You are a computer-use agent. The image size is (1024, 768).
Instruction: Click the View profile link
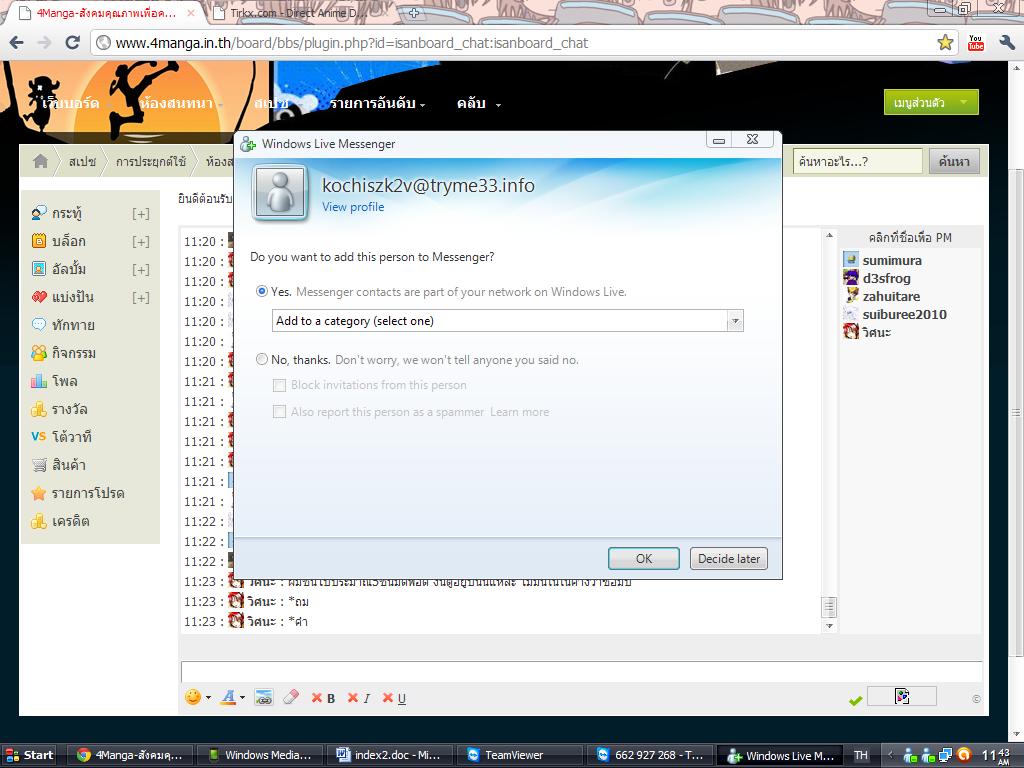pos(353,207)
